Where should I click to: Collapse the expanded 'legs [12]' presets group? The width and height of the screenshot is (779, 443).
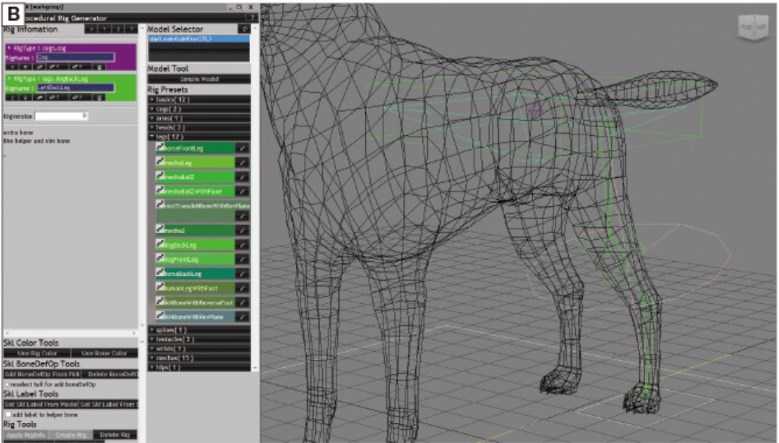coord(199,137)
